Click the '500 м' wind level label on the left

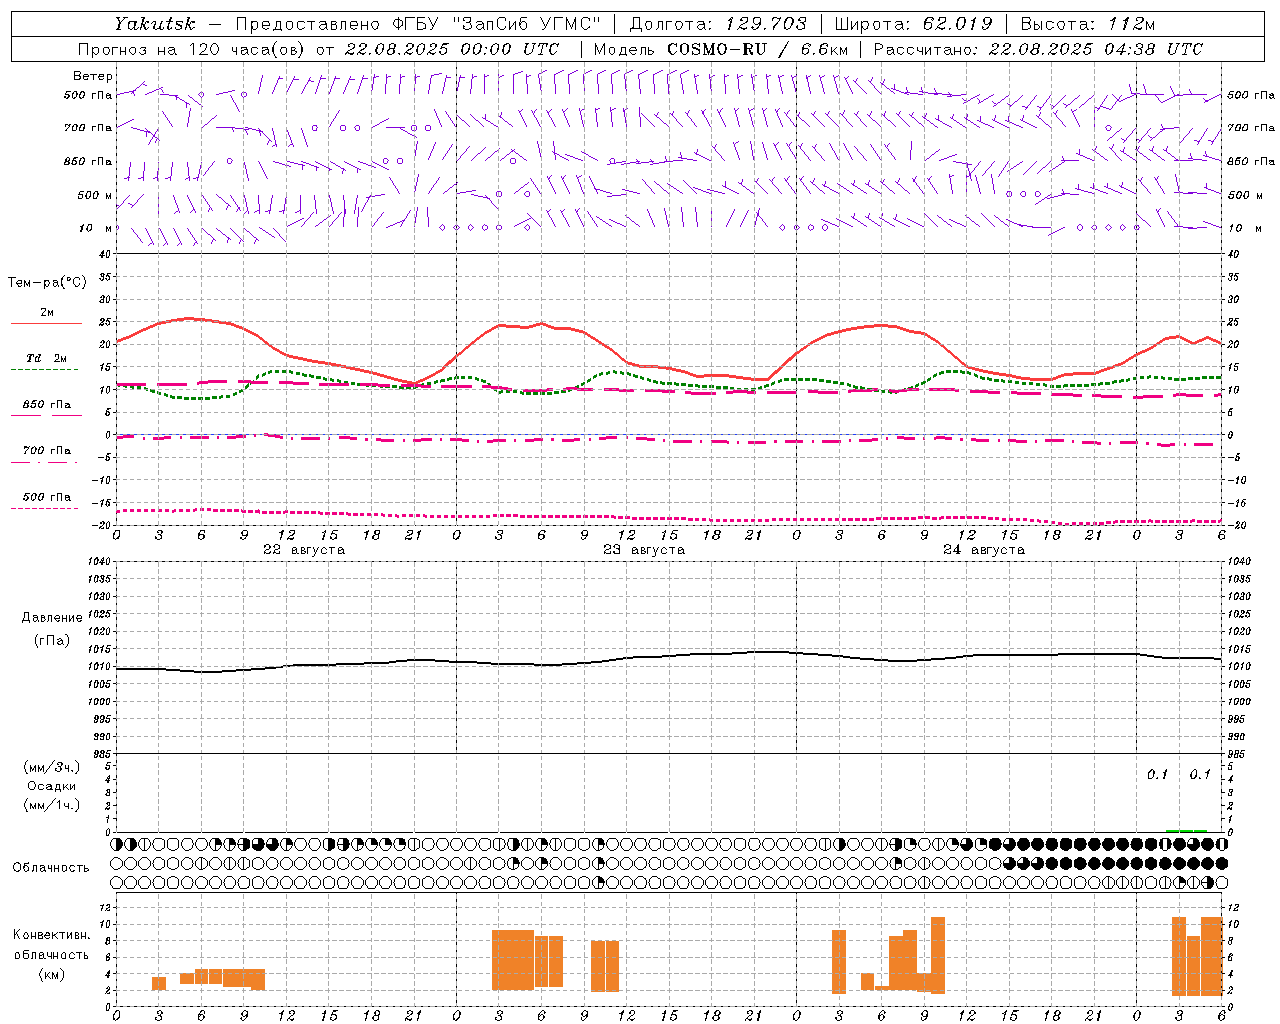pyautogui.click(x=95, y=195)
